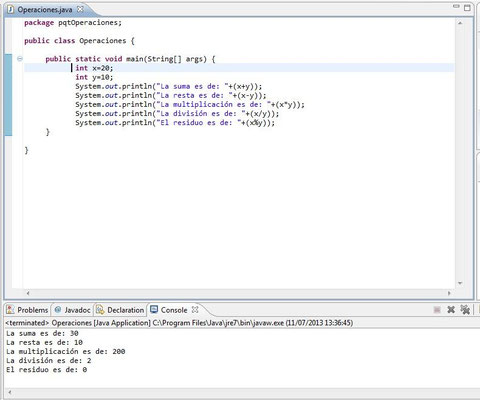Open the Declaration tab
This screenshot has width=480, height=400.
coord(120,310)
